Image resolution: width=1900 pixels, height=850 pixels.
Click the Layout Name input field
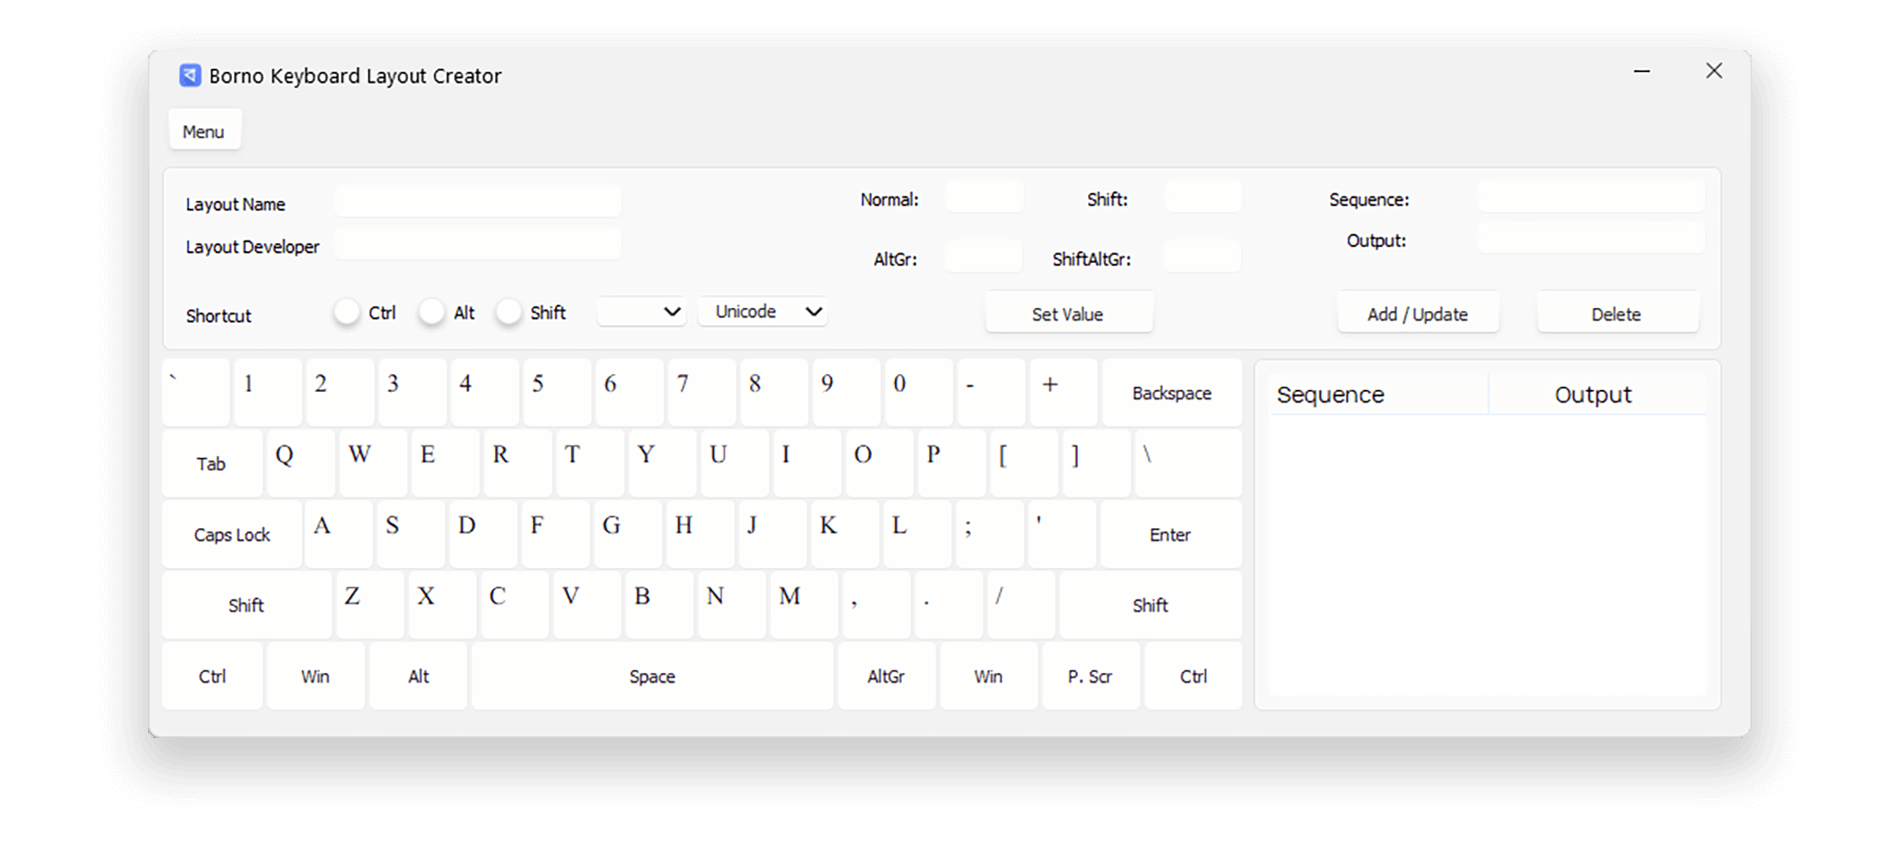tap(477, 202)
